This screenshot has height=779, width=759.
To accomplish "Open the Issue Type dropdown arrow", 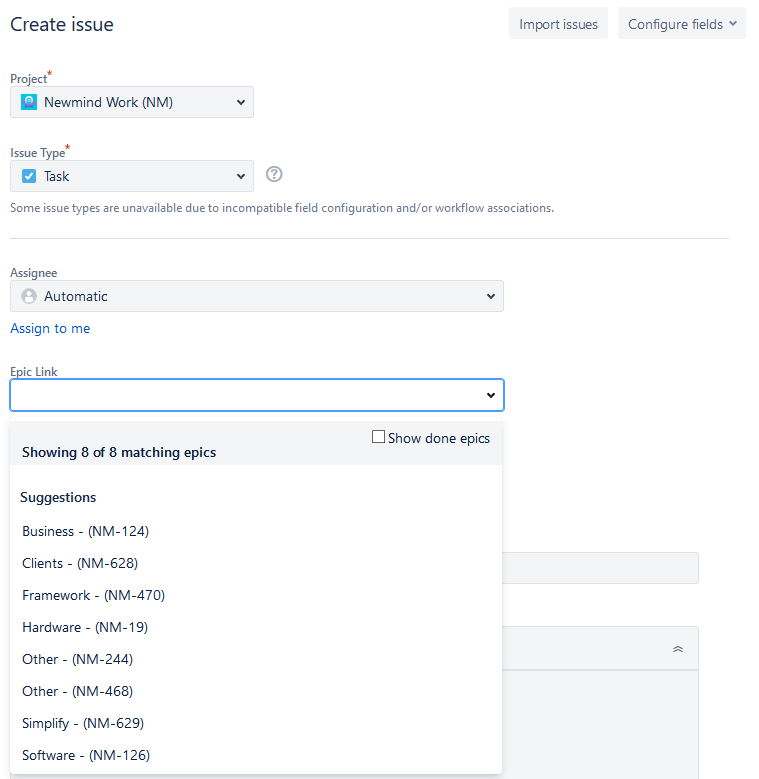I will pyautogui.click(x=241, y=176).
